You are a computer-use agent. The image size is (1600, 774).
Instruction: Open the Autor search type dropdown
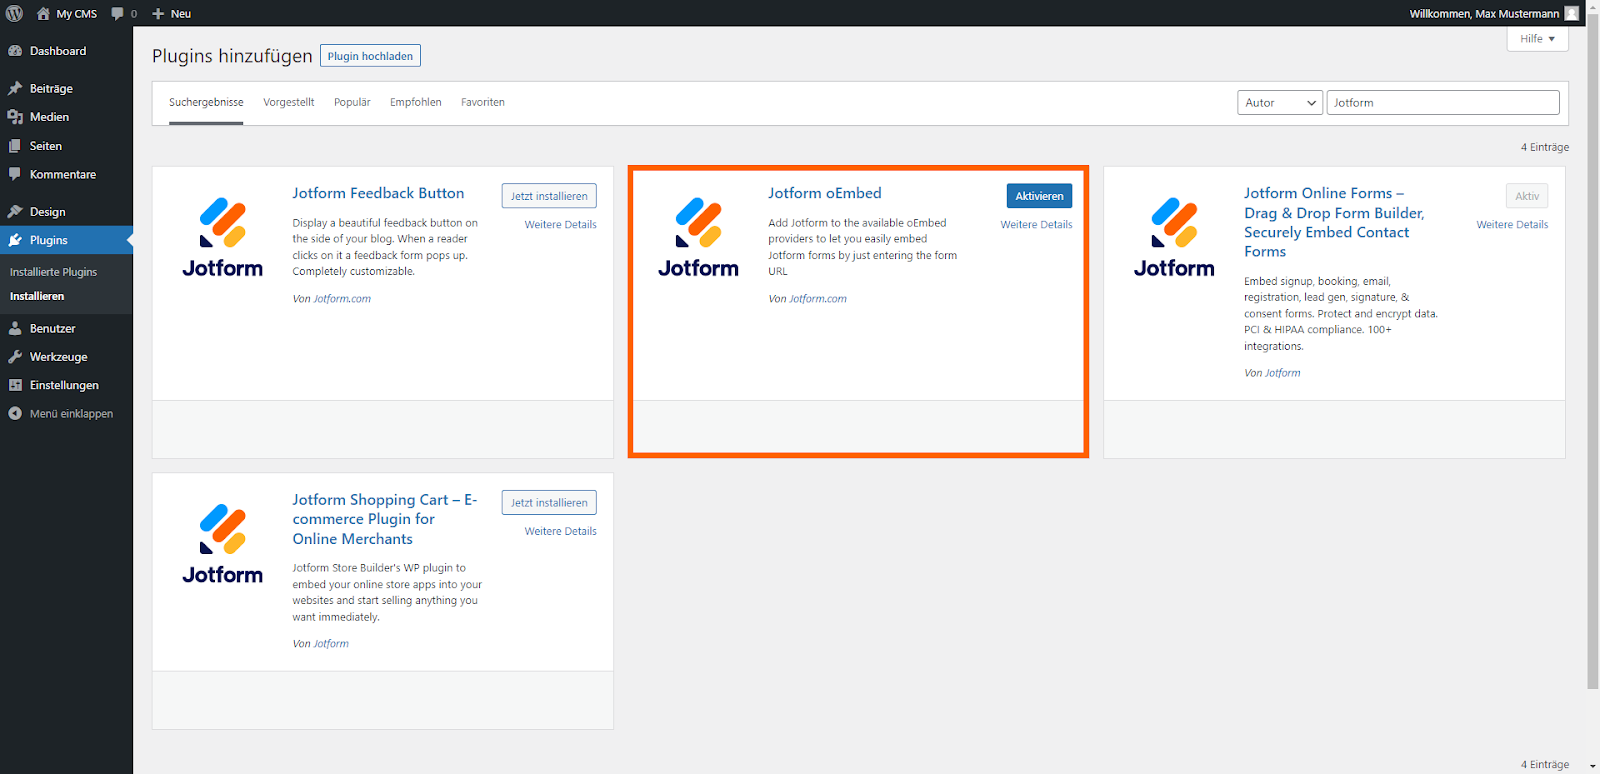[1280, 103]
